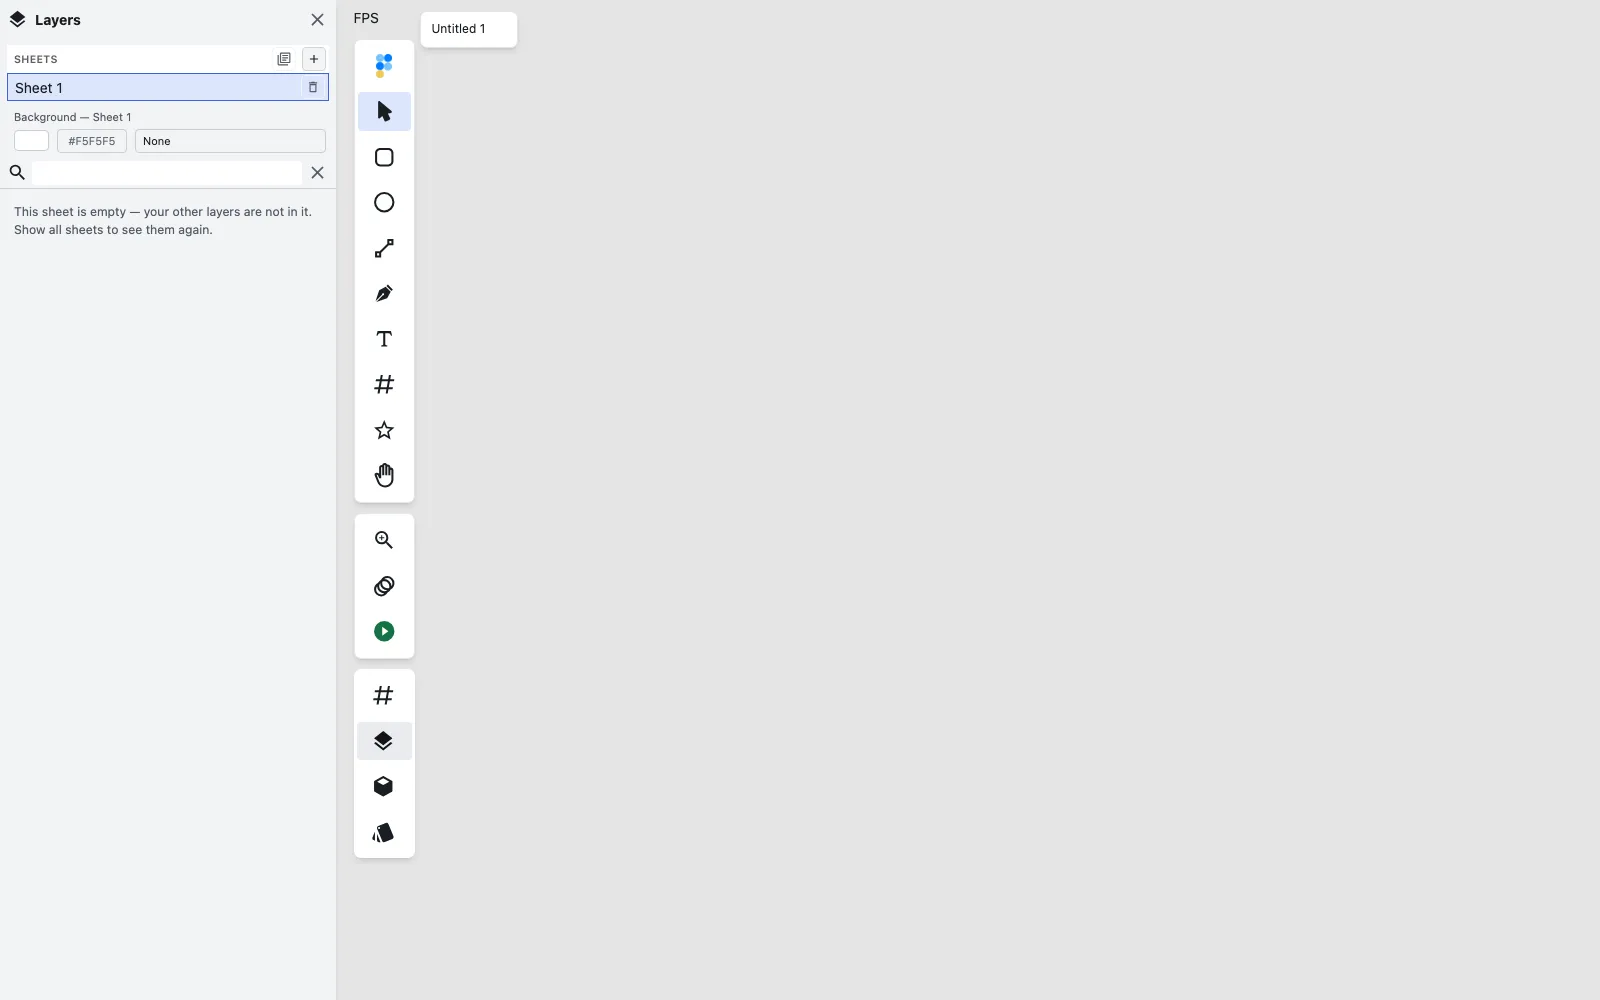Screen dimensions: 1600x1000
Task: Activate the zoom magnifier tool
Action: pyautogui.click(x=384, y=540)
